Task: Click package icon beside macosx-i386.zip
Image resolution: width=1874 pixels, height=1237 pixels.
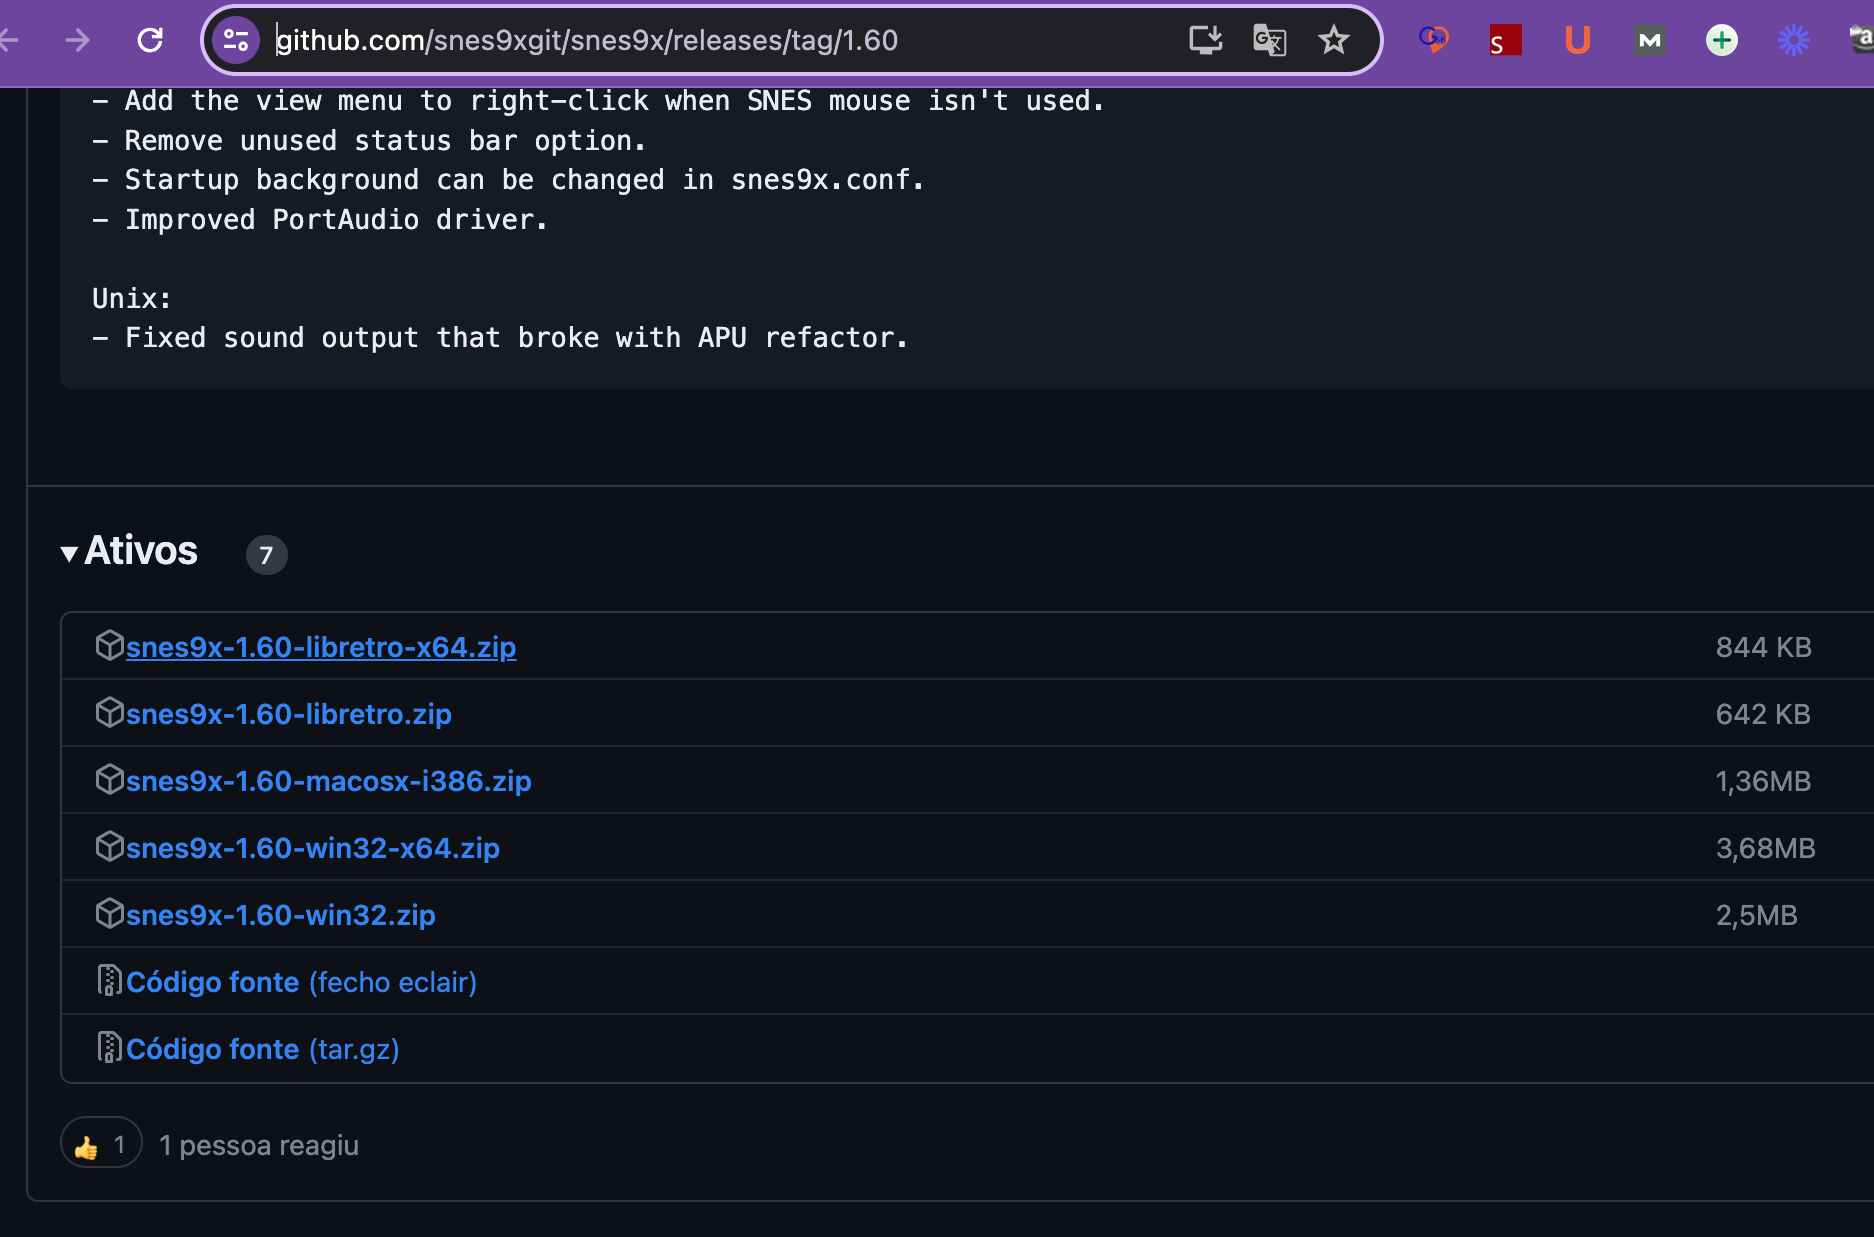Action: [x=109, y=779]
